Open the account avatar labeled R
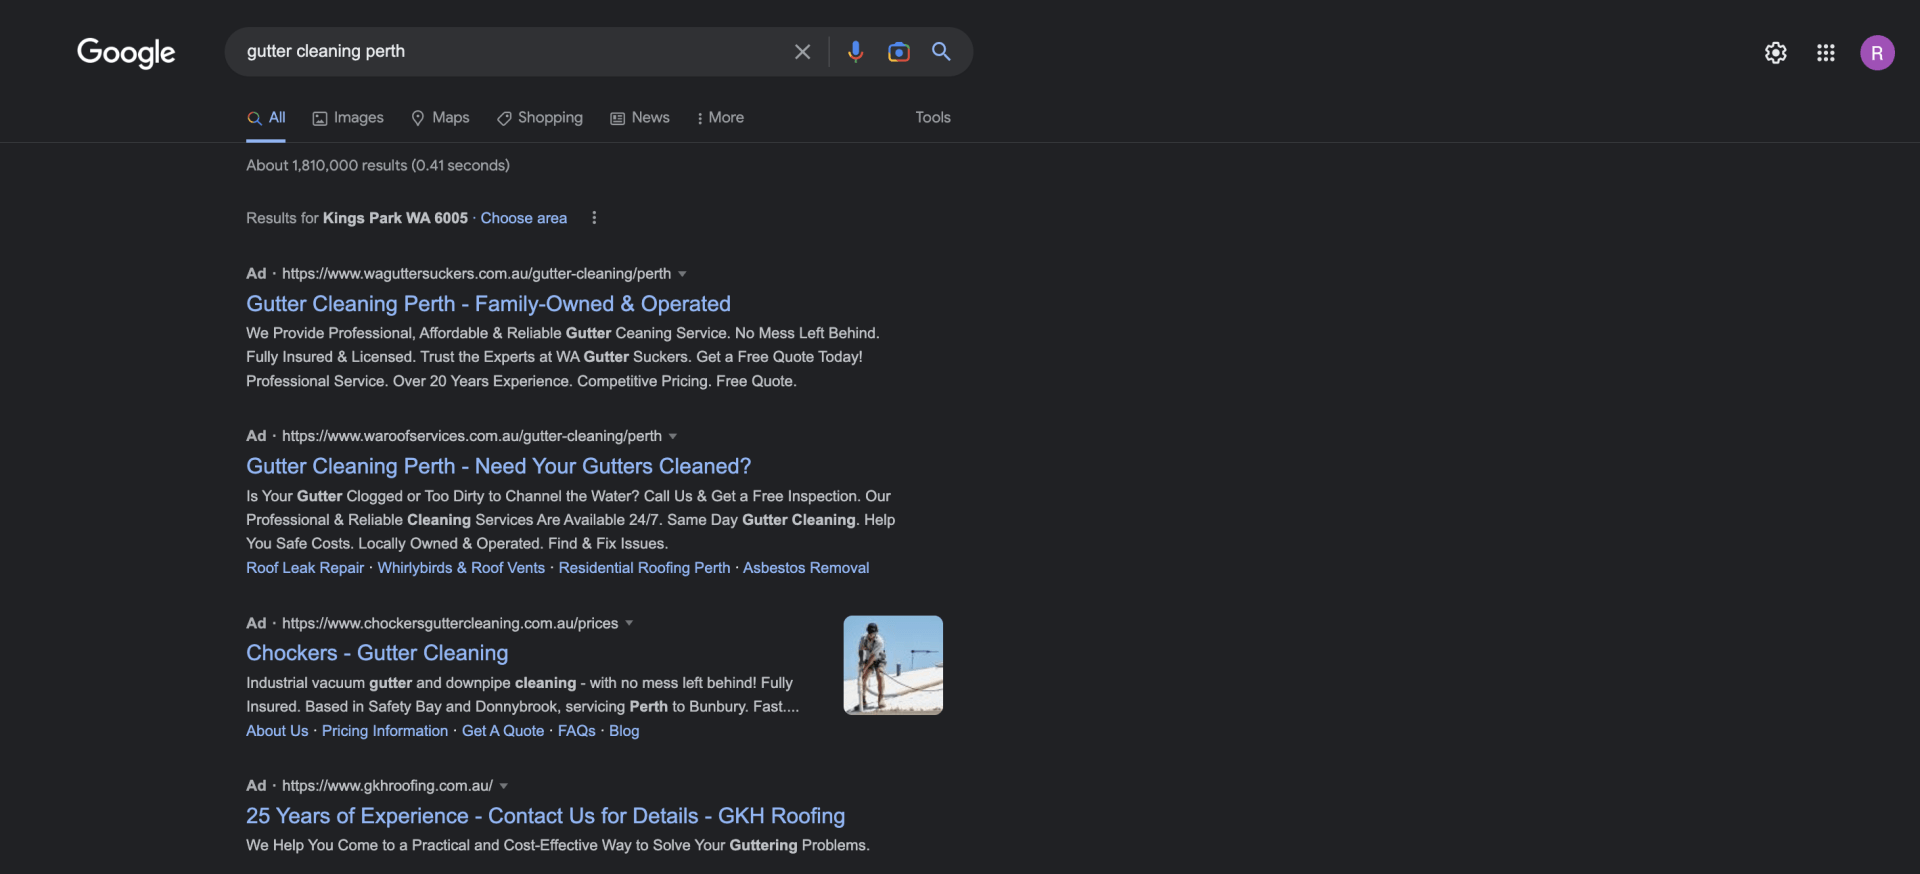This screenshot has width=1920, height=874. click(x=1877, y=53)
